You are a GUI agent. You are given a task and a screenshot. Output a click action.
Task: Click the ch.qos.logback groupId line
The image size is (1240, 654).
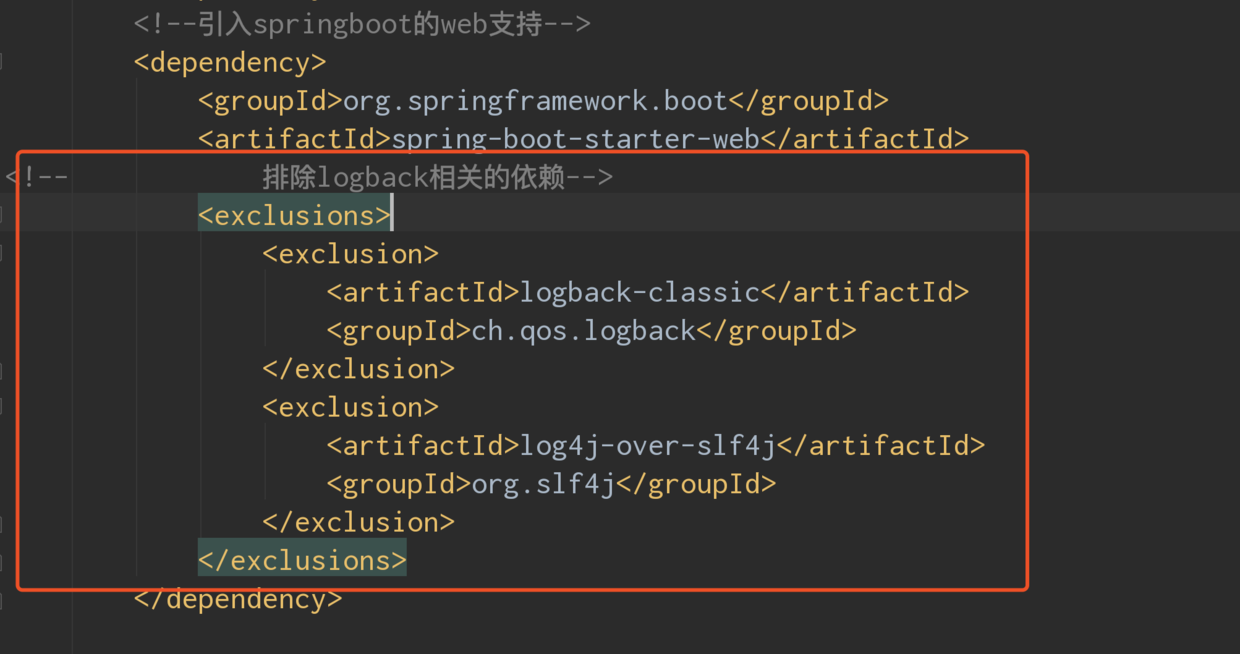[x=591, y=331]
